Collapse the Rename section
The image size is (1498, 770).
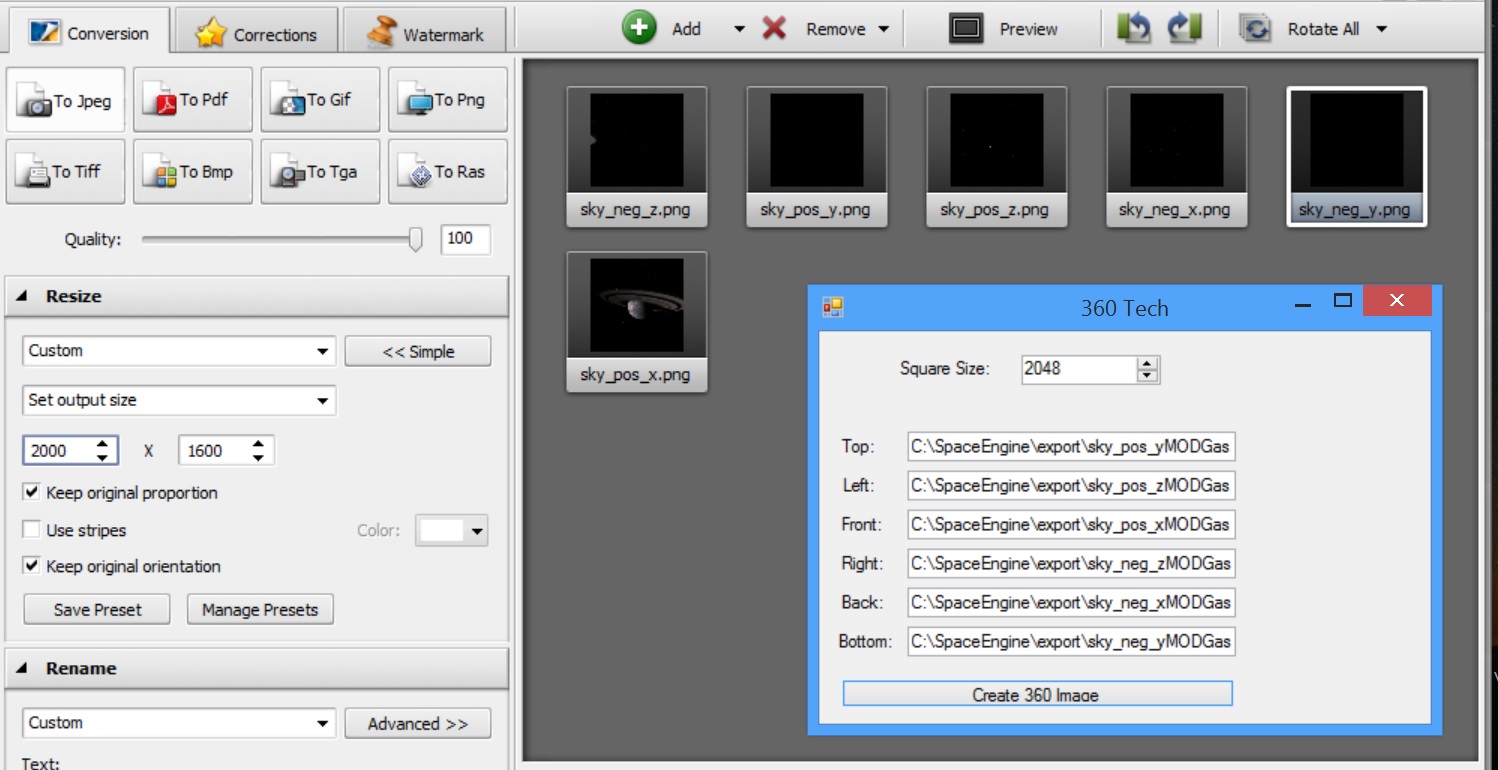tap(22, 669)
